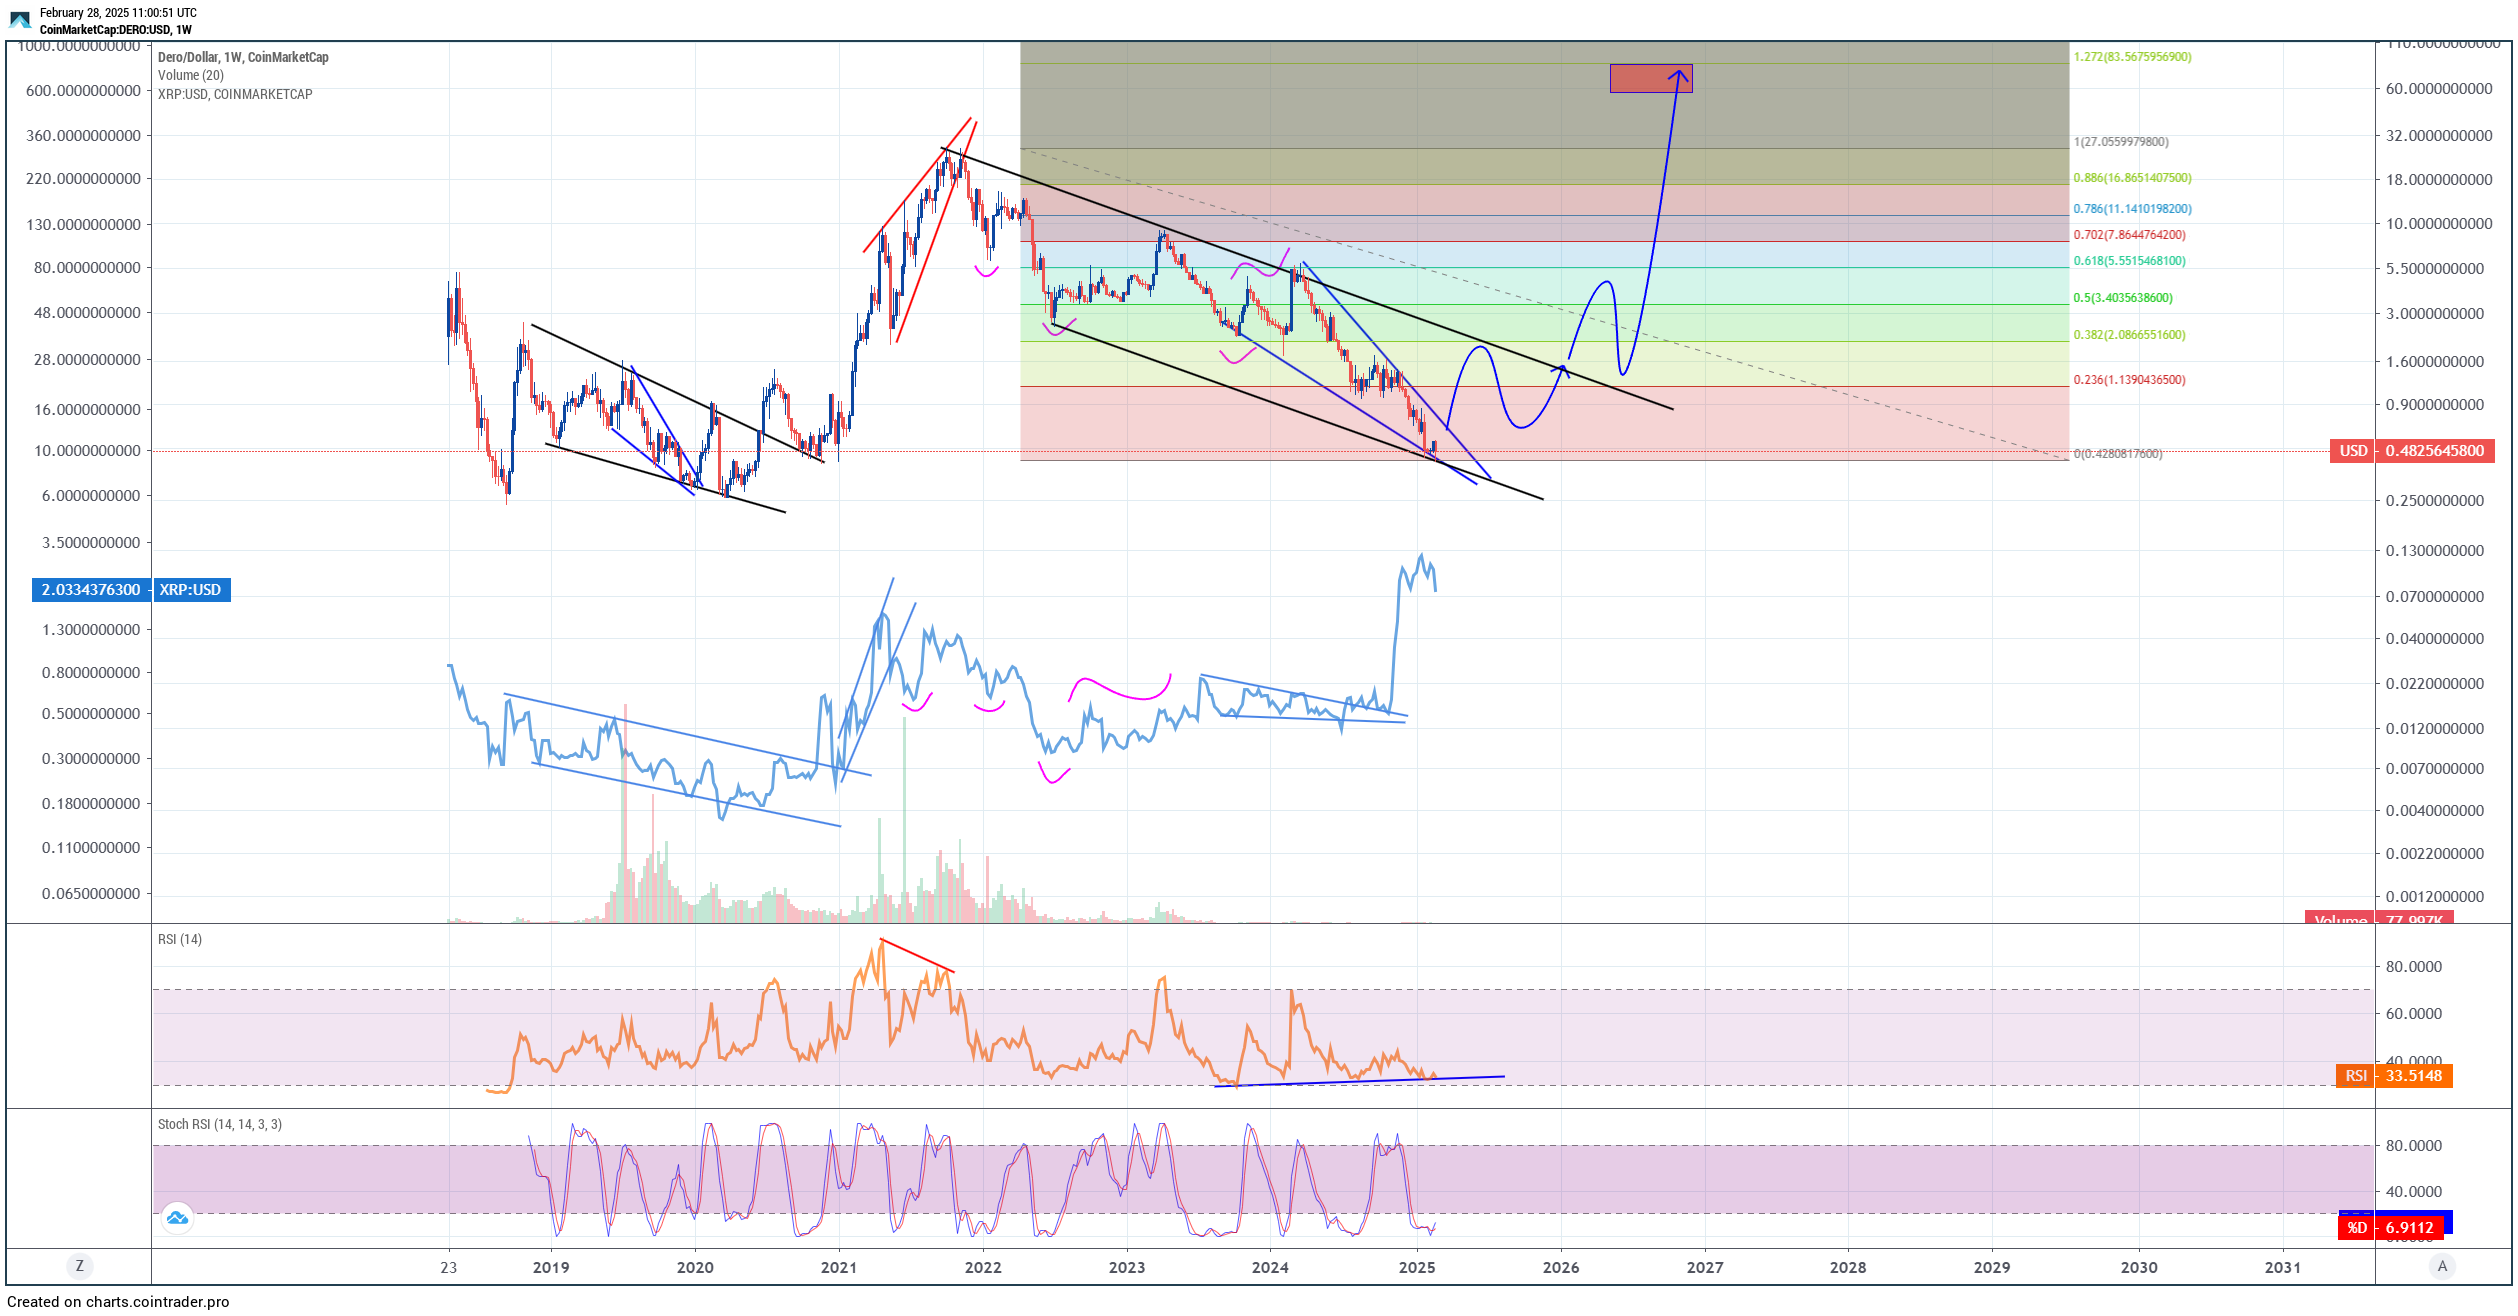The image size is (2518, 1316).
Task: Toggle the Z timezone button
Action: (80, 1266)
